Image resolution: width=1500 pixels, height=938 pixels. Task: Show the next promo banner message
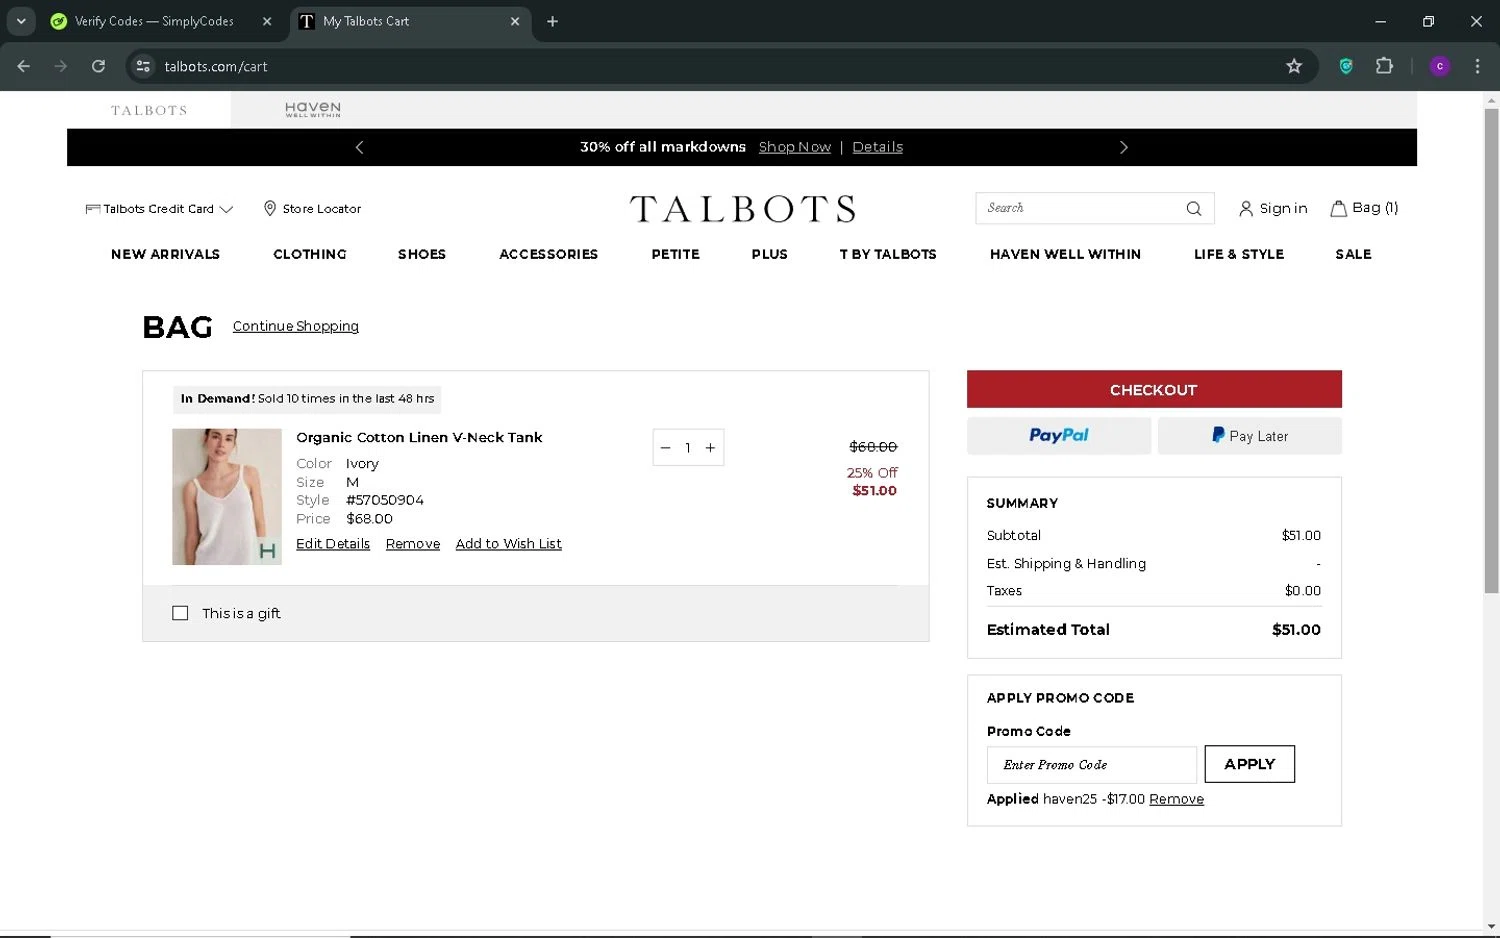(x=1123, y=147)
